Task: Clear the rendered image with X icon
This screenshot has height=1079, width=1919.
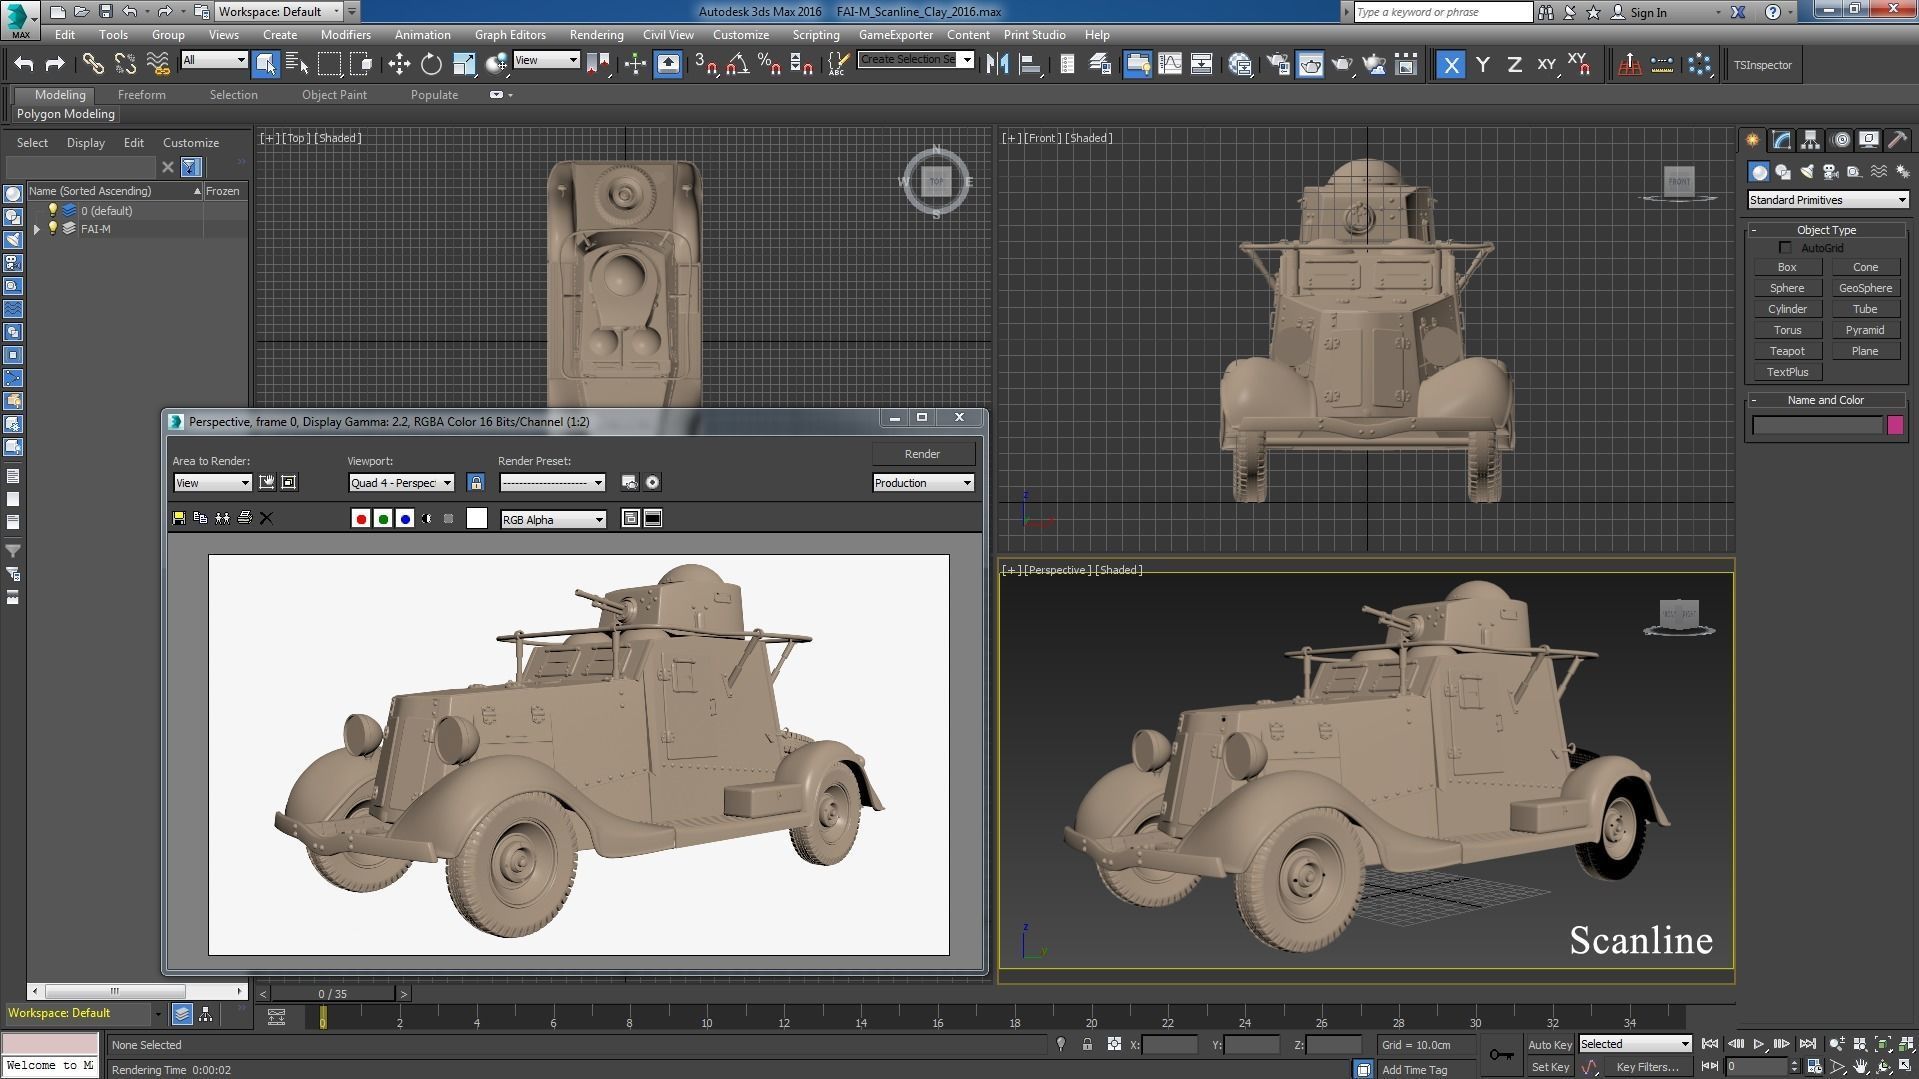Action: [266, 518]
